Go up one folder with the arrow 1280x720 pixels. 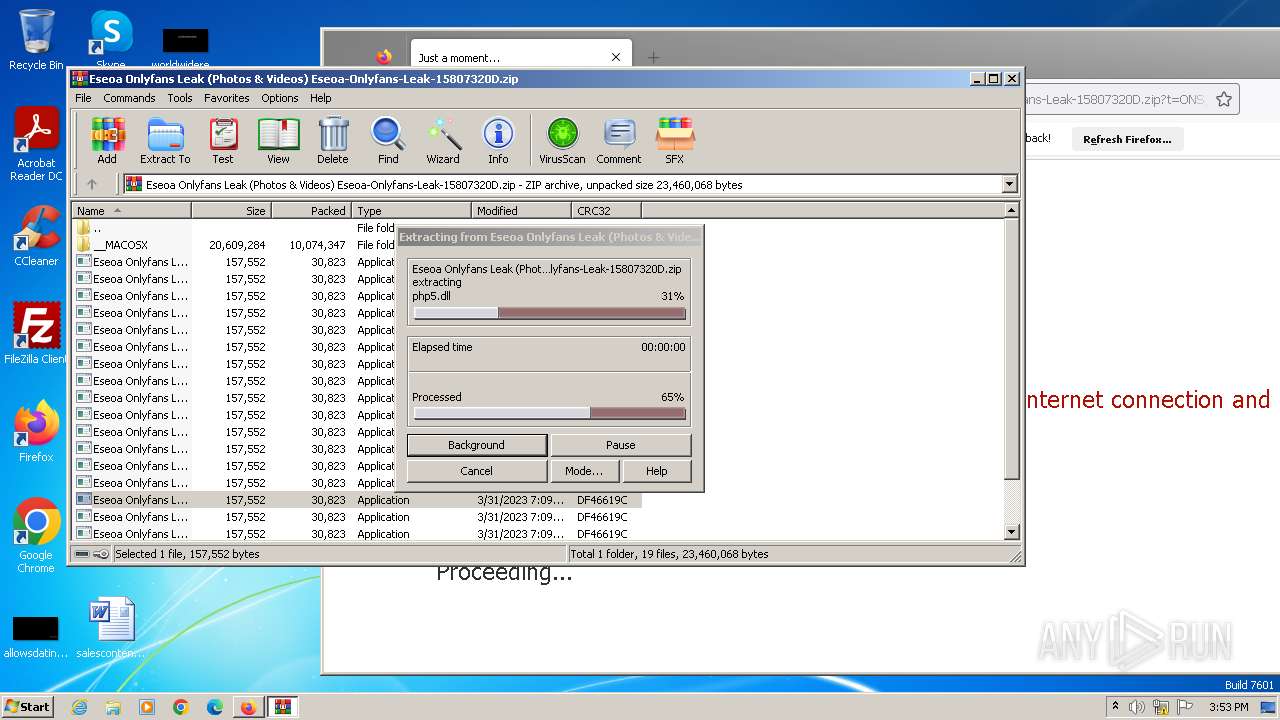point(92,184)
